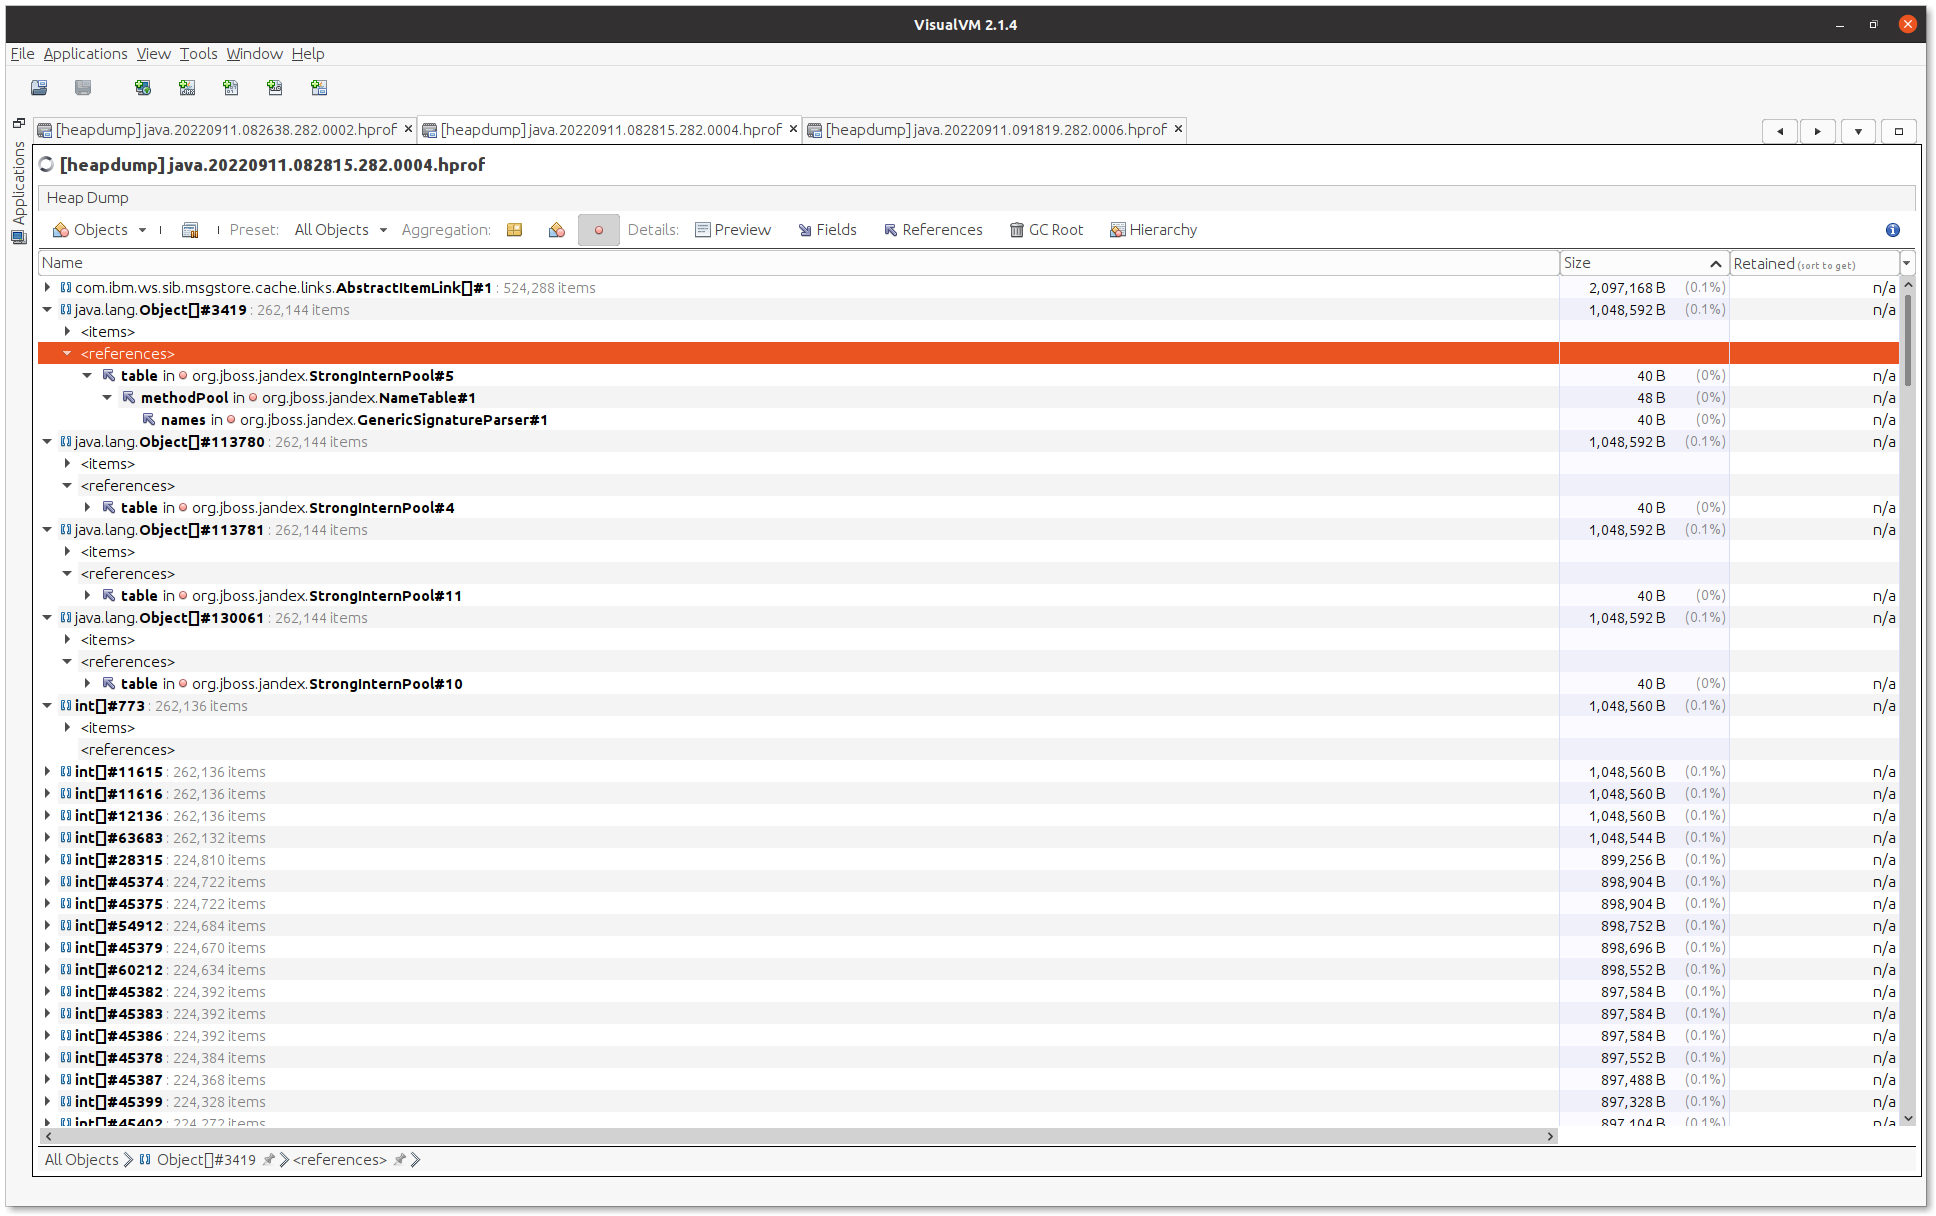Open the All Objects preset dropdown
The width and height of the screenshot is (1936, 1216).
tap(340, 230)
